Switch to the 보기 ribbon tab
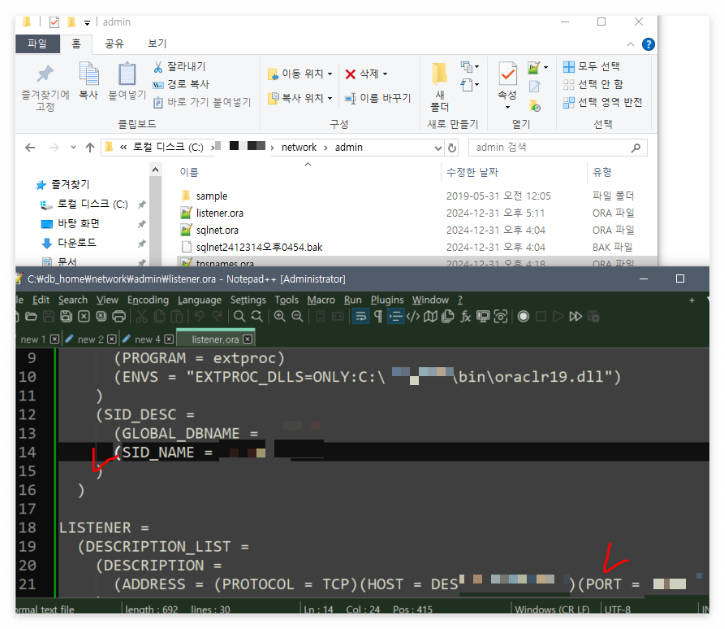Screen dimensions: 725x629 pyautogui.click(x=157, y=43)
